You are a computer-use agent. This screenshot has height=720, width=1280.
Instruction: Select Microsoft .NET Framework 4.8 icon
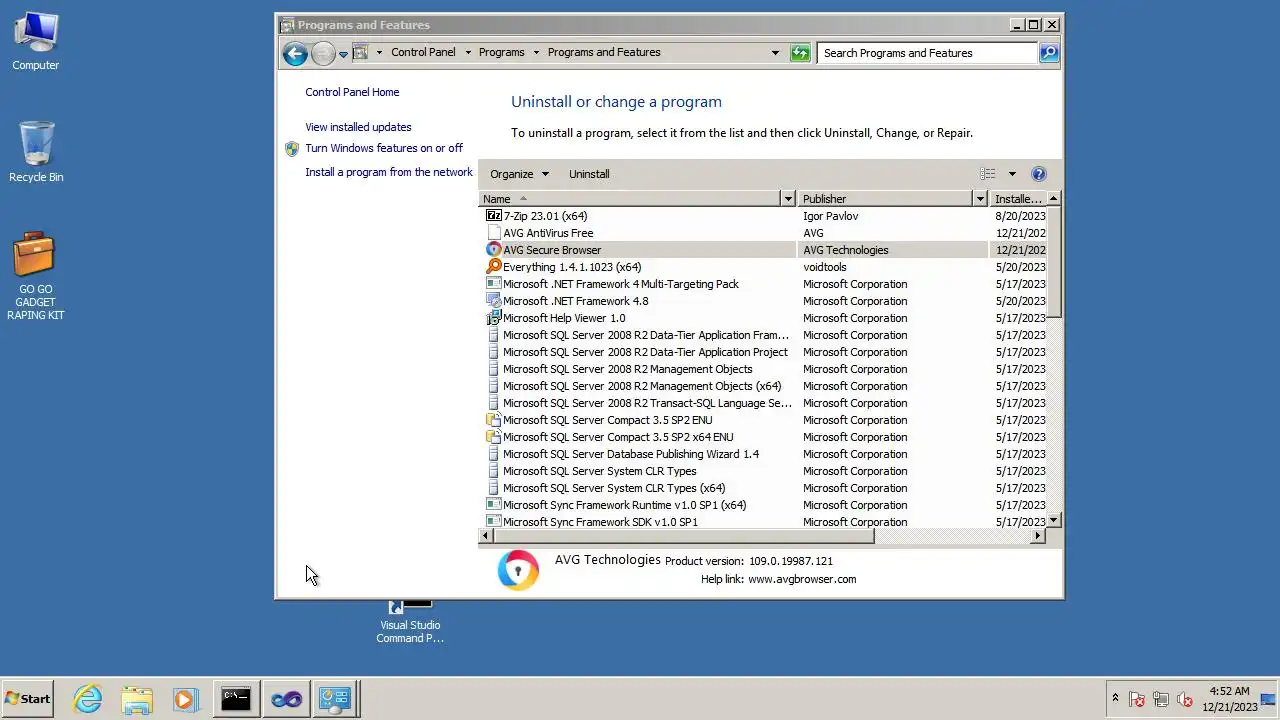tap(493, 301)
